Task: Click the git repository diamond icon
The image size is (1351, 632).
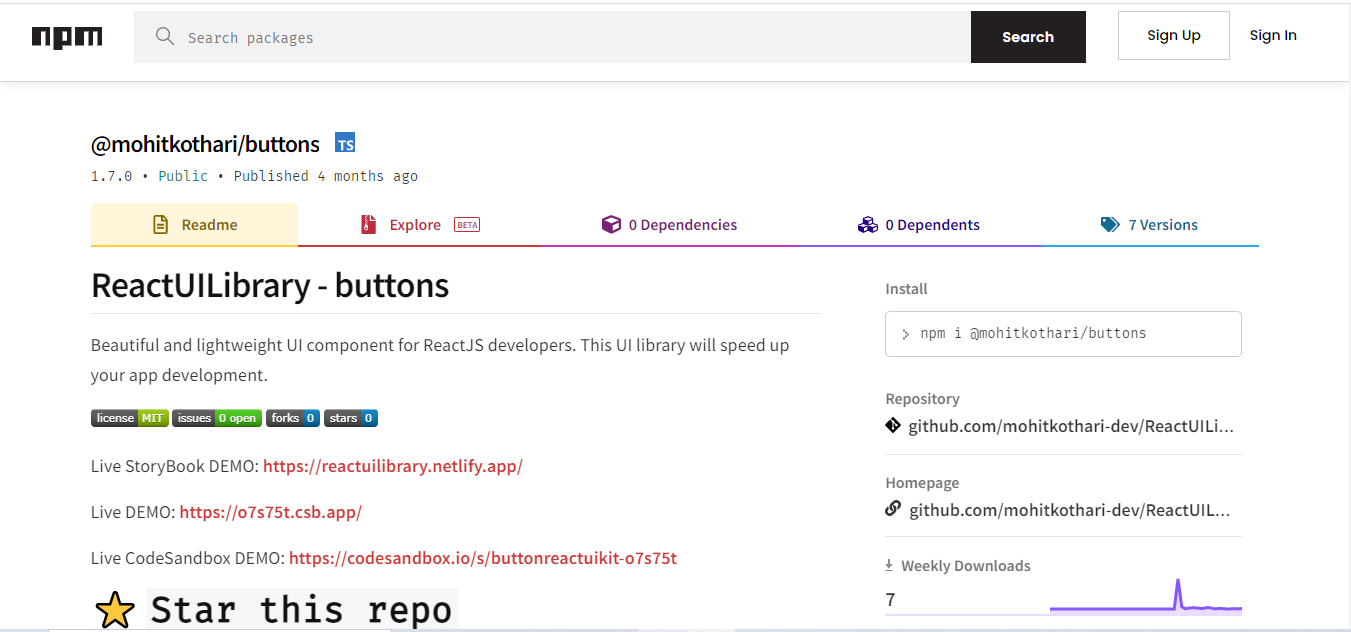Action: [x=893, y=426]
